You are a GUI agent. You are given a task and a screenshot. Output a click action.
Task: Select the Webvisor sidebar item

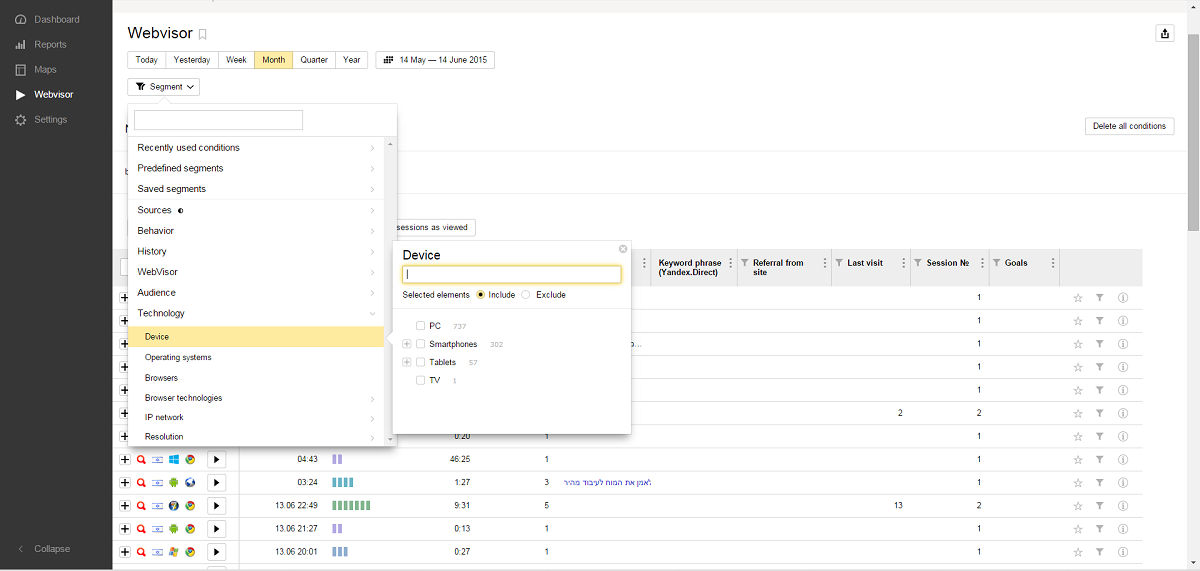pos(53,94)
